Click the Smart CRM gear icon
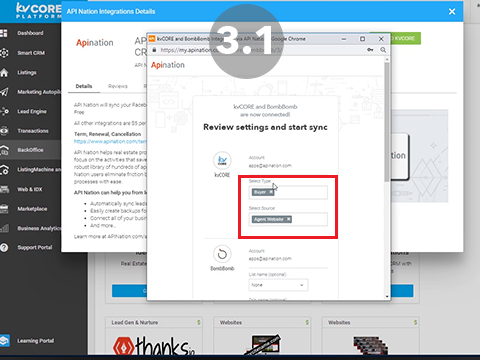480x360 pixels. [x=4, y=53]
